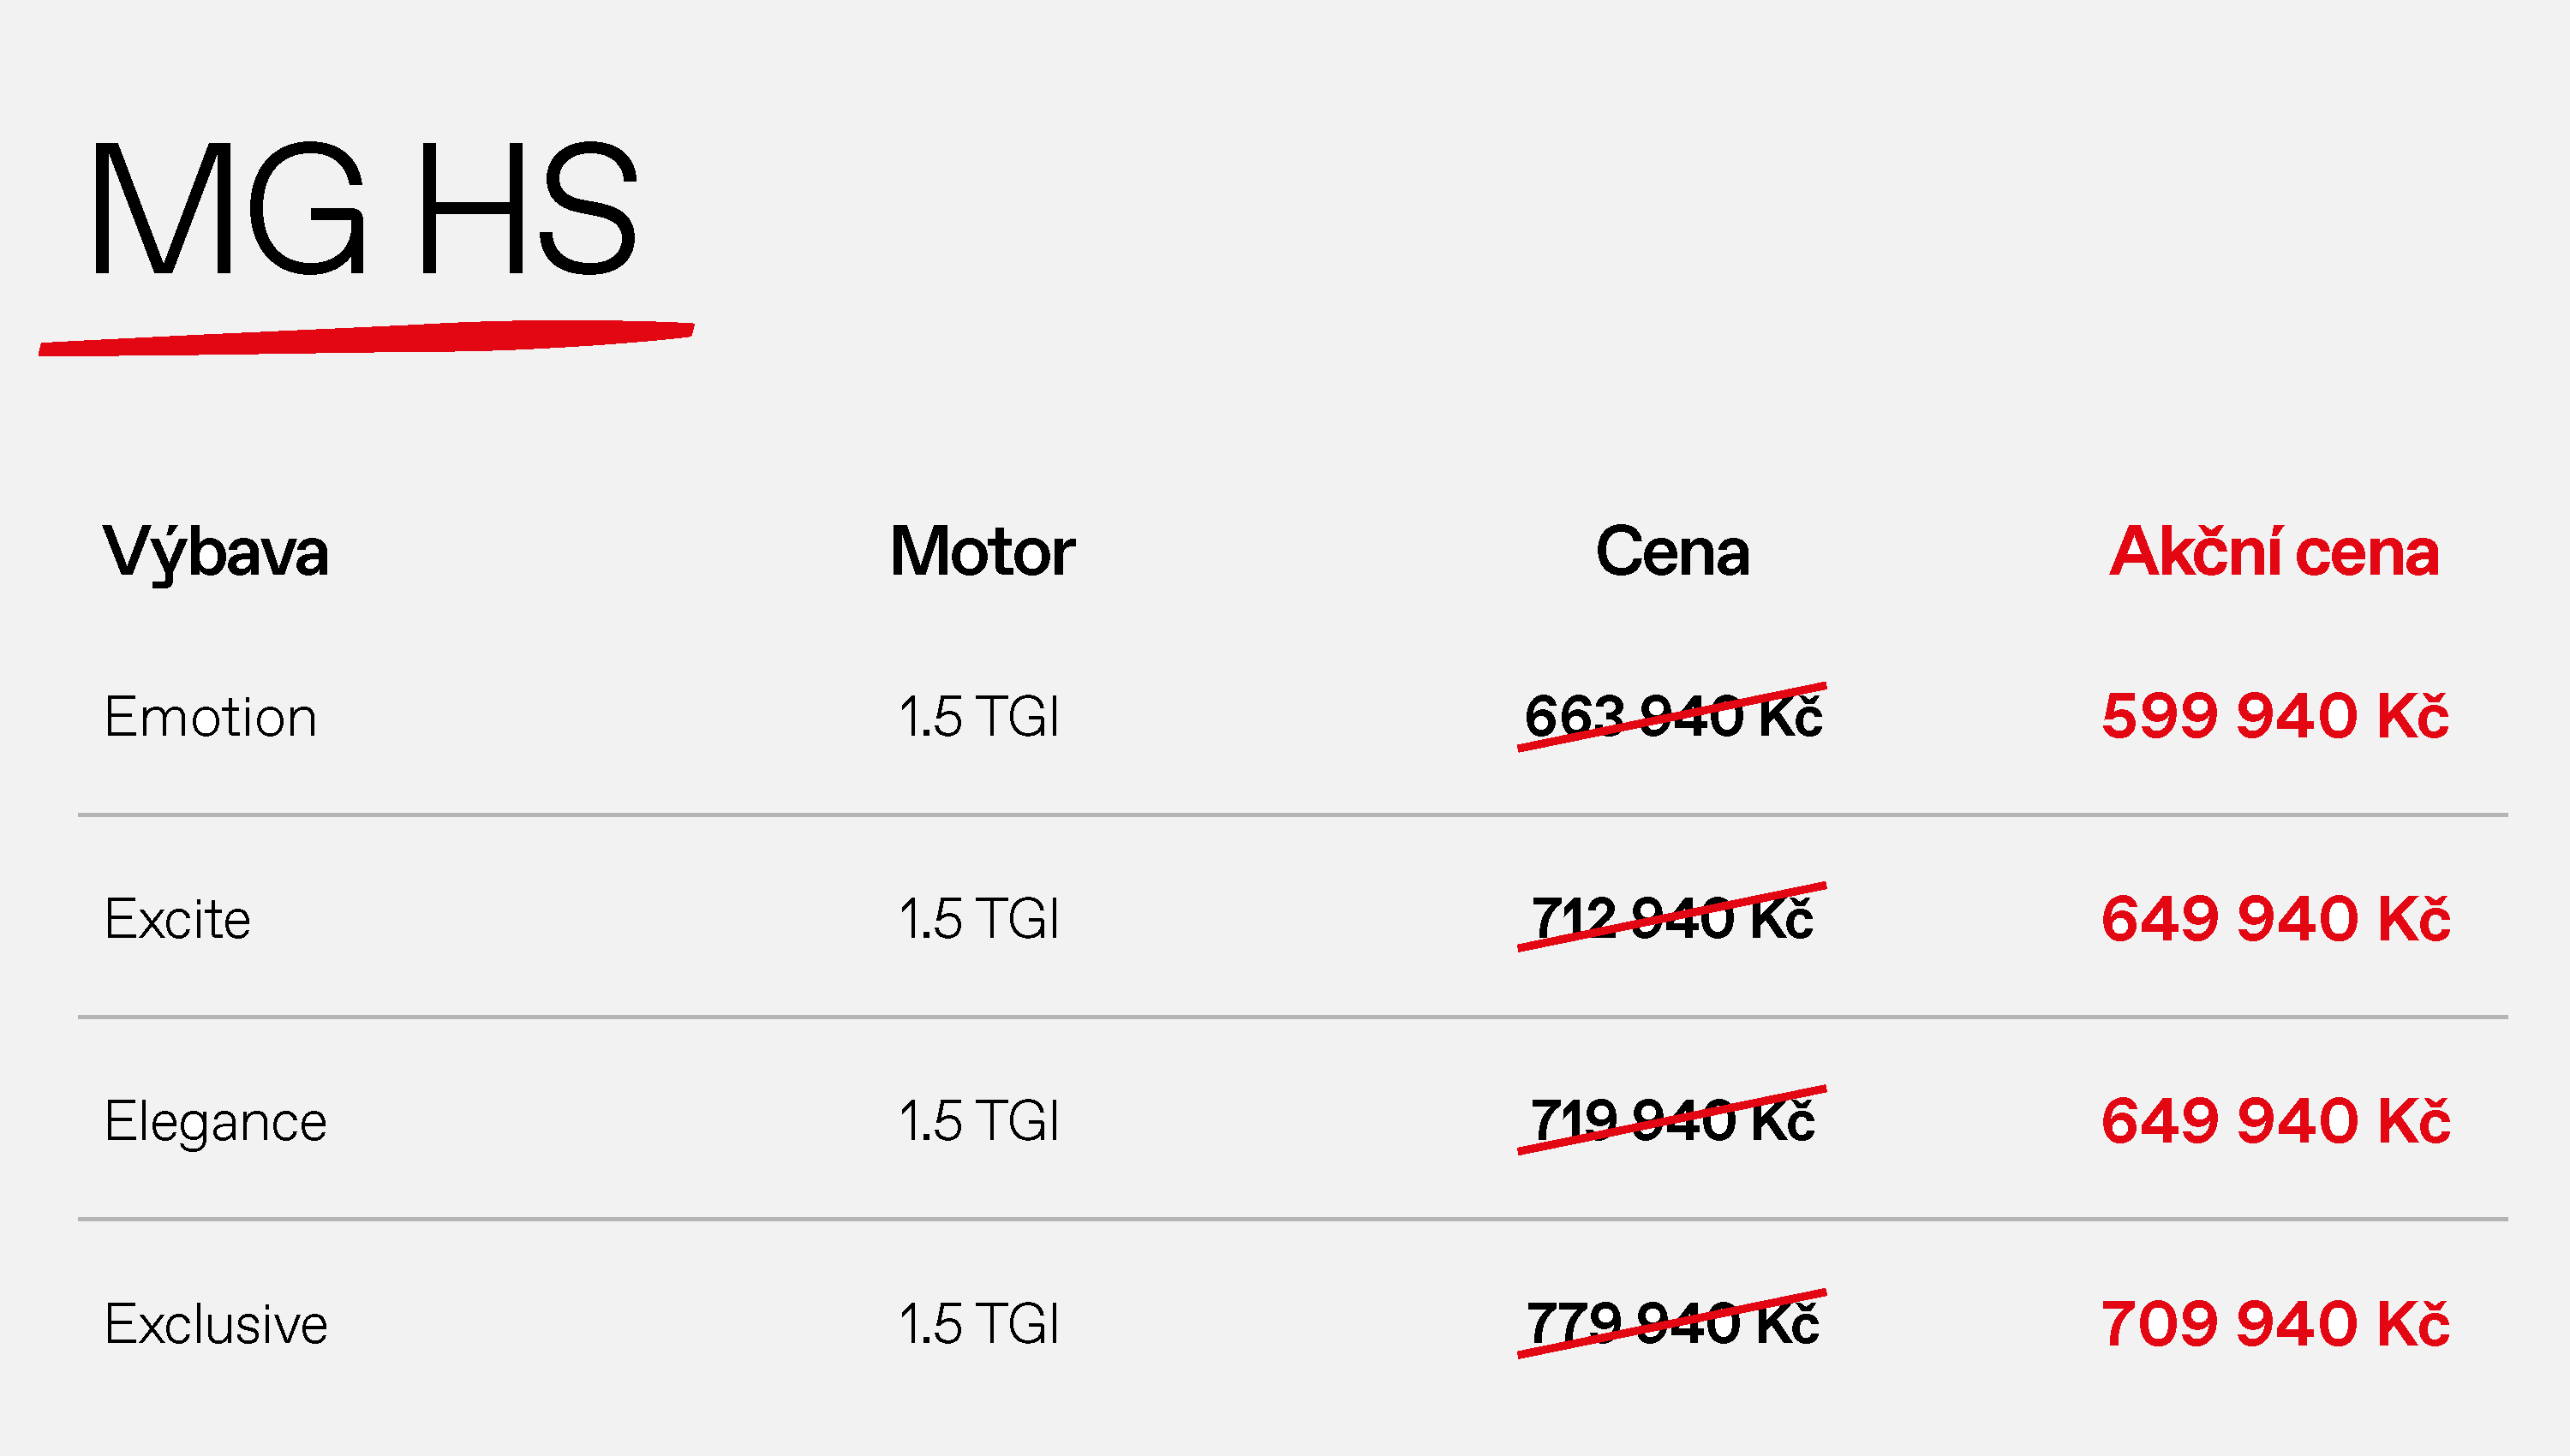
Task: Click crossed-out price 779 940 Kč
Action: pos(1672,1323)
